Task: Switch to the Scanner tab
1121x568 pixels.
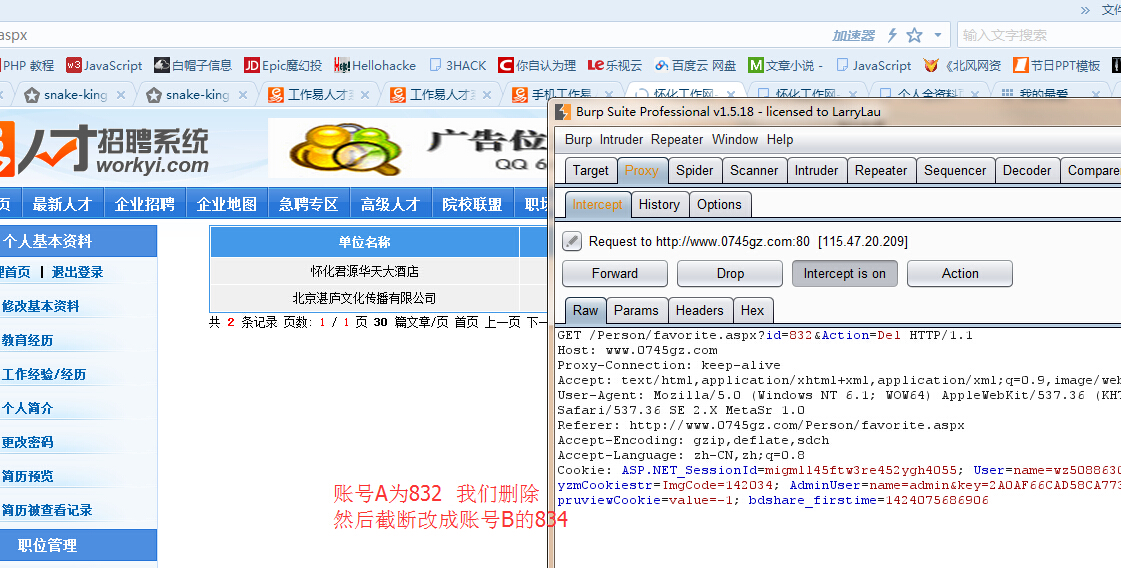Action: pyautogui.click(x=754, y=170)
